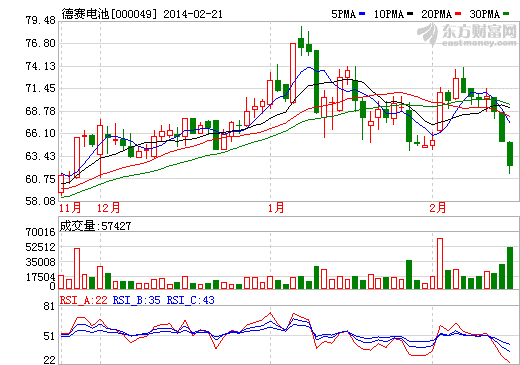The image size is (520, 365).
Task: Click price axis label 68.78
Action: [x=40, y=111]
